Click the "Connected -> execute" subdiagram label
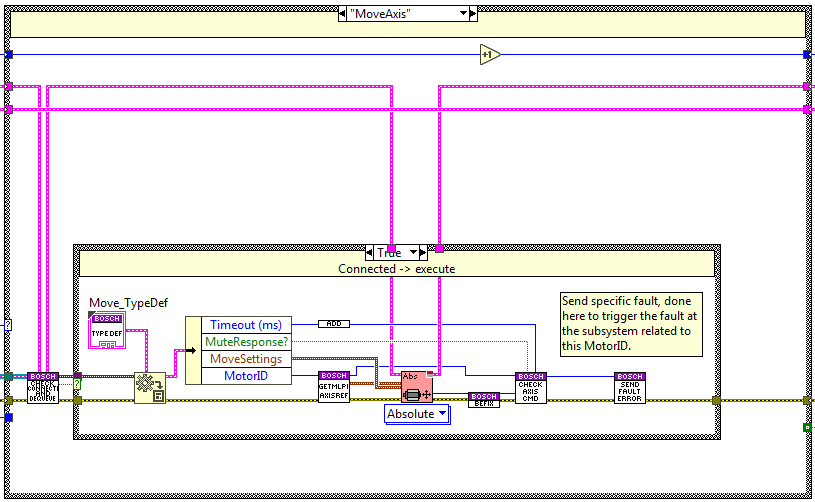Screen dimensions: 815x502 point(397,269)
